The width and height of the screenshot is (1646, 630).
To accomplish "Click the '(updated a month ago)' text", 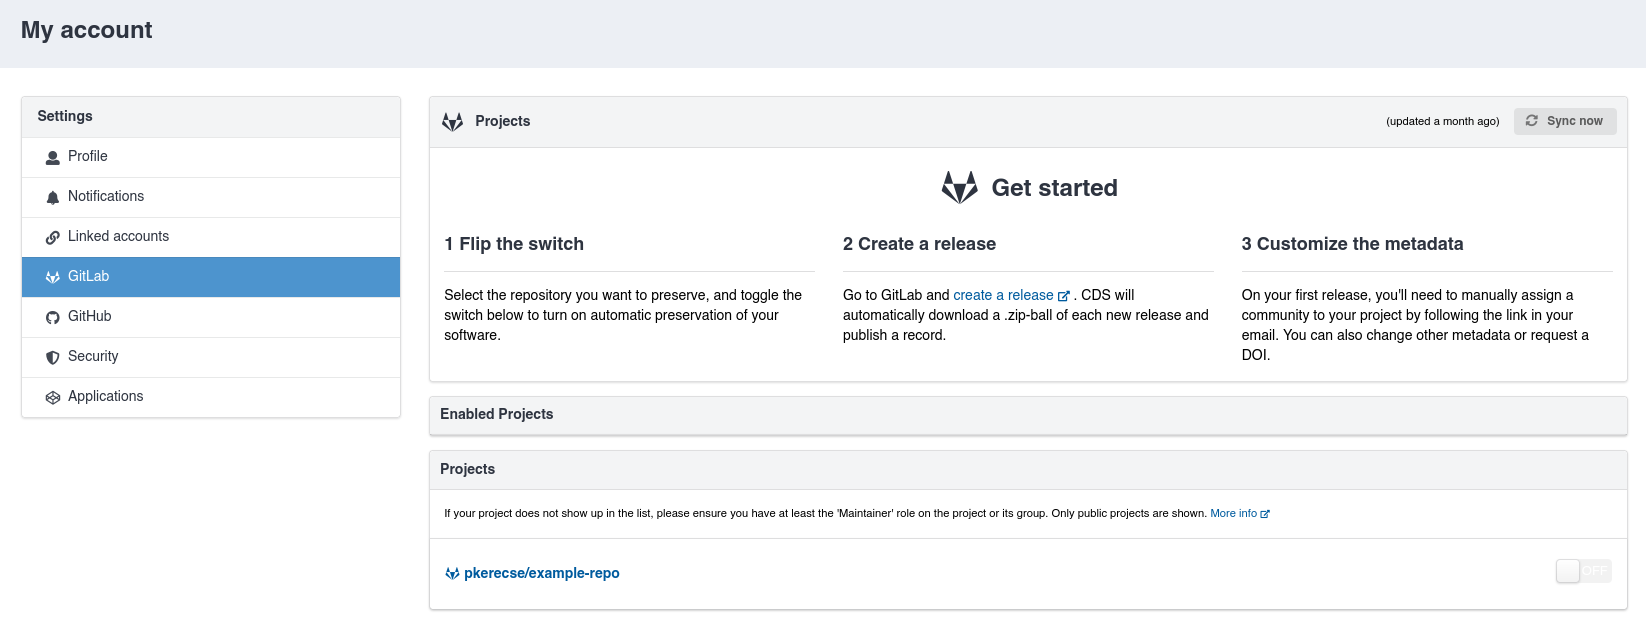I will 1443,122.
